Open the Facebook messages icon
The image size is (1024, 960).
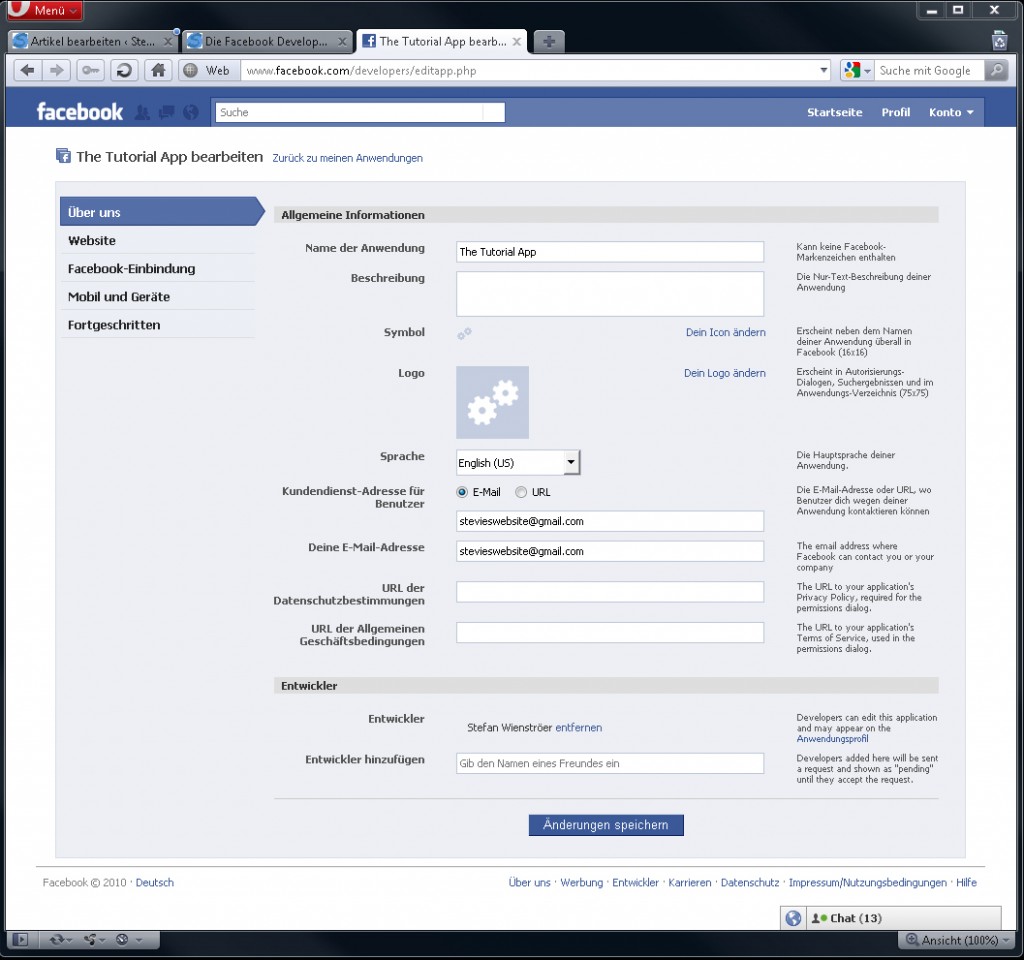click(x=167, y=112)
